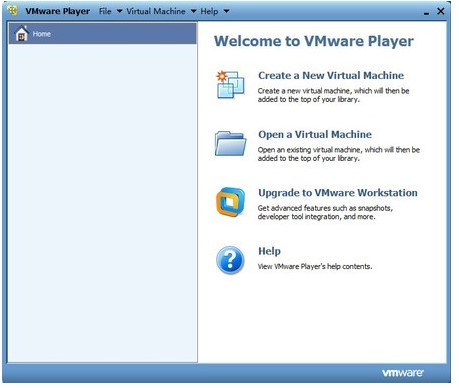Click text 'View VMware Player's help contents.'
Viewport: 459px width, 388px height.
(315, 266)
